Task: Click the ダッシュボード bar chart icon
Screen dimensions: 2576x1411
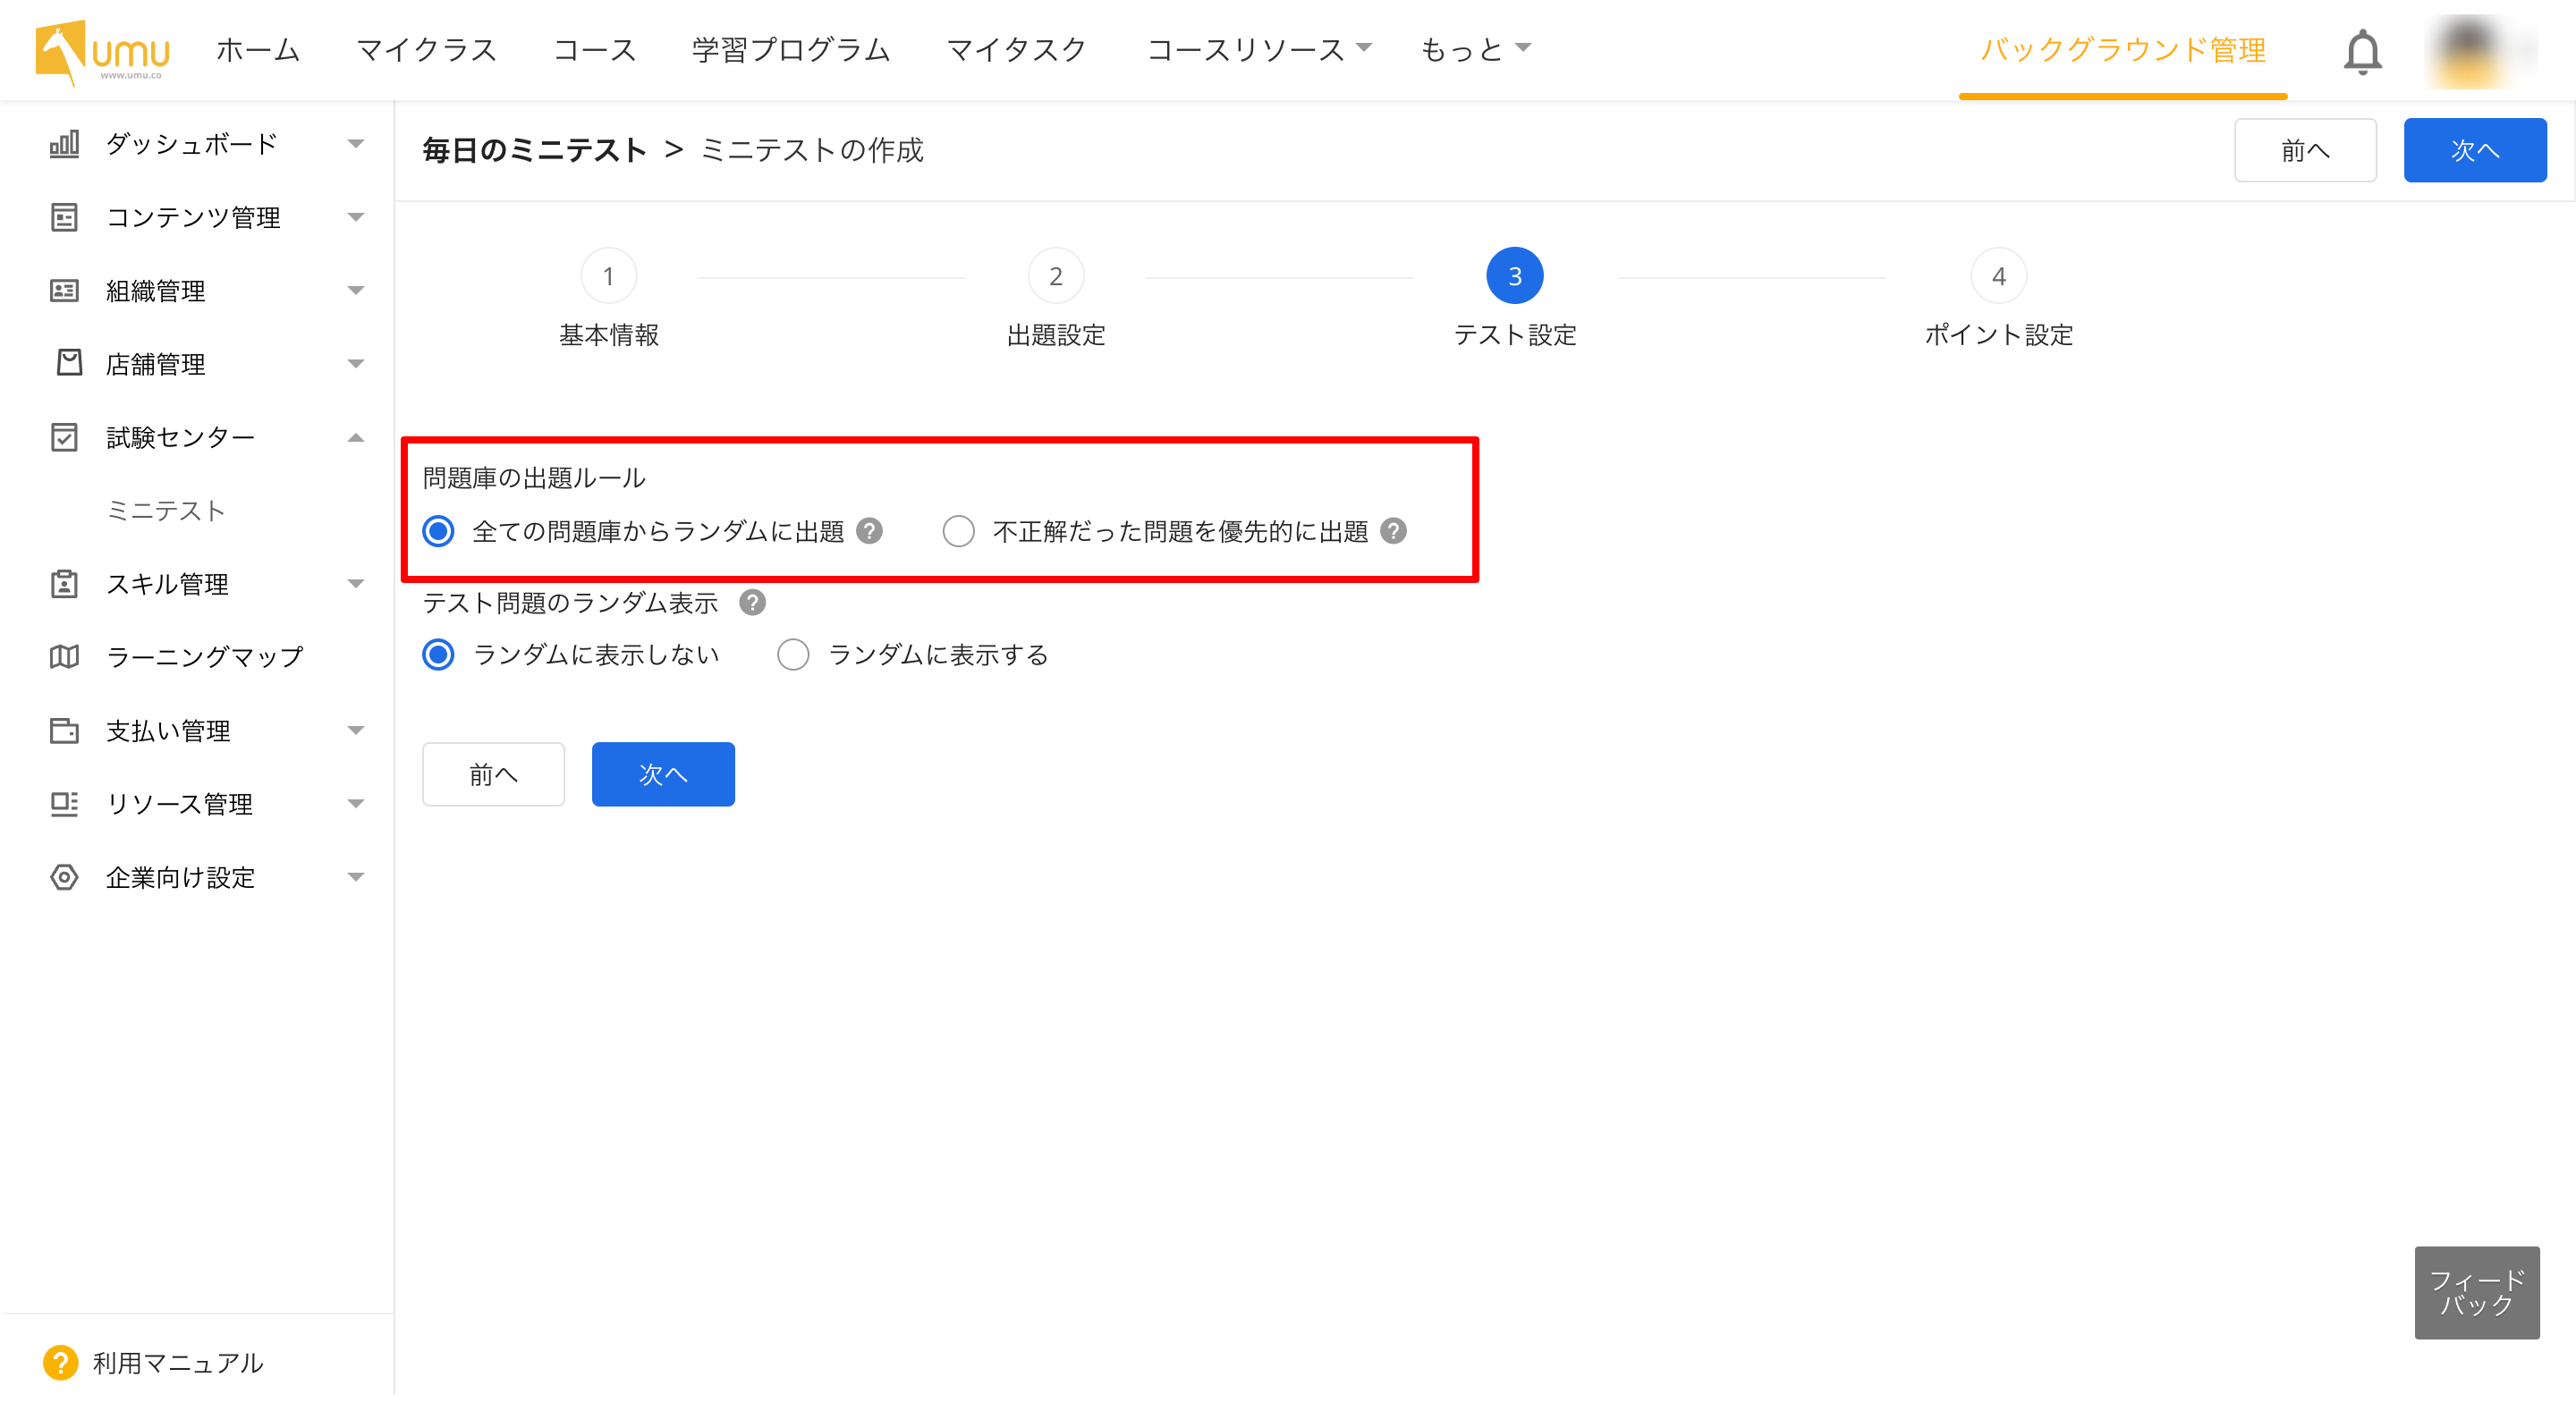Action: [x=64, y=144]
